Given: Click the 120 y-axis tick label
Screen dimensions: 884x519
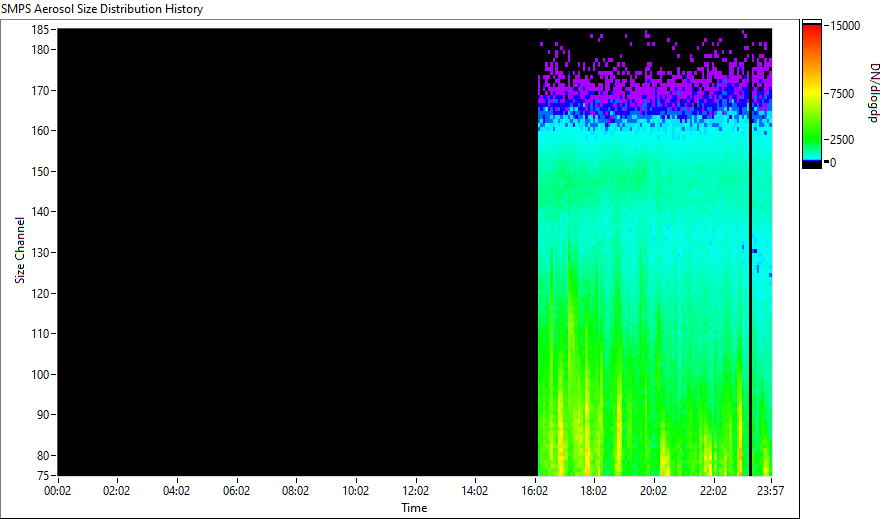Looking at the screenshot, I should tap(40, 294).
